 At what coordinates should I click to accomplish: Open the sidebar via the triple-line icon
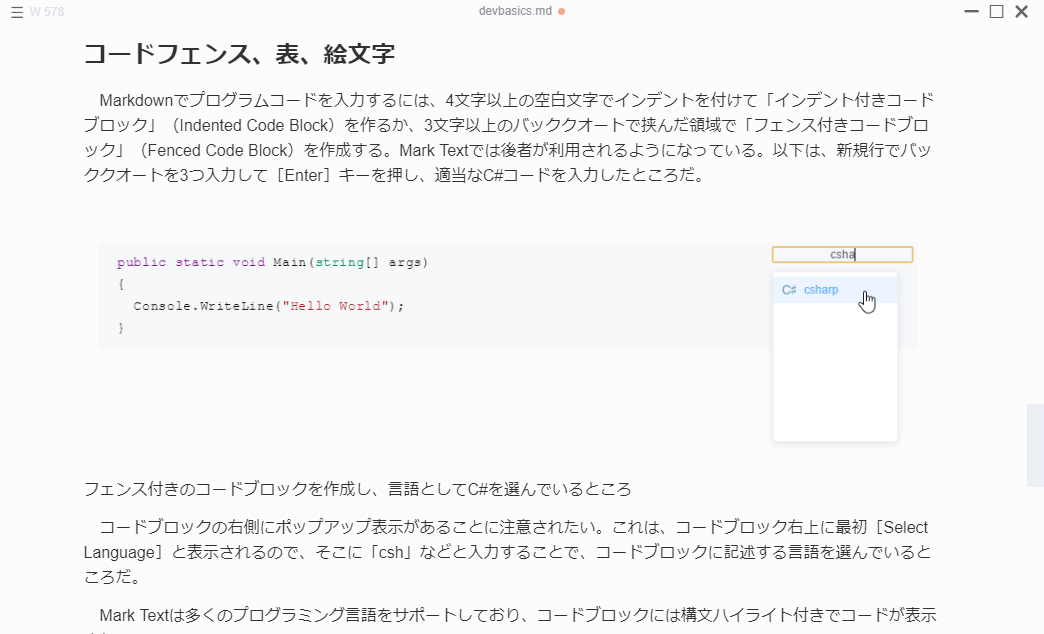[14, 11]
